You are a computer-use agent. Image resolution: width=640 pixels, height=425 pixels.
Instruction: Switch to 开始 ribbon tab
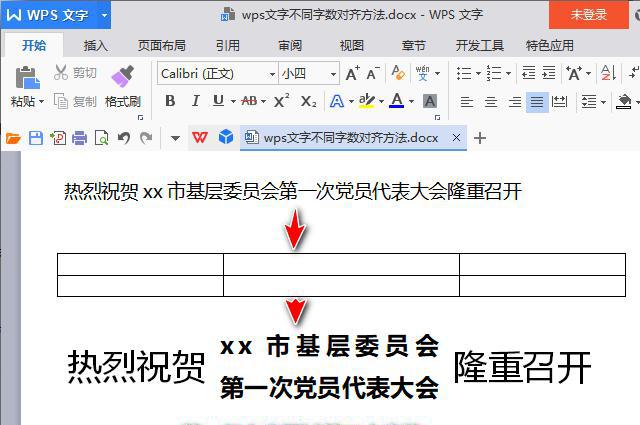[x=34, y=45]
